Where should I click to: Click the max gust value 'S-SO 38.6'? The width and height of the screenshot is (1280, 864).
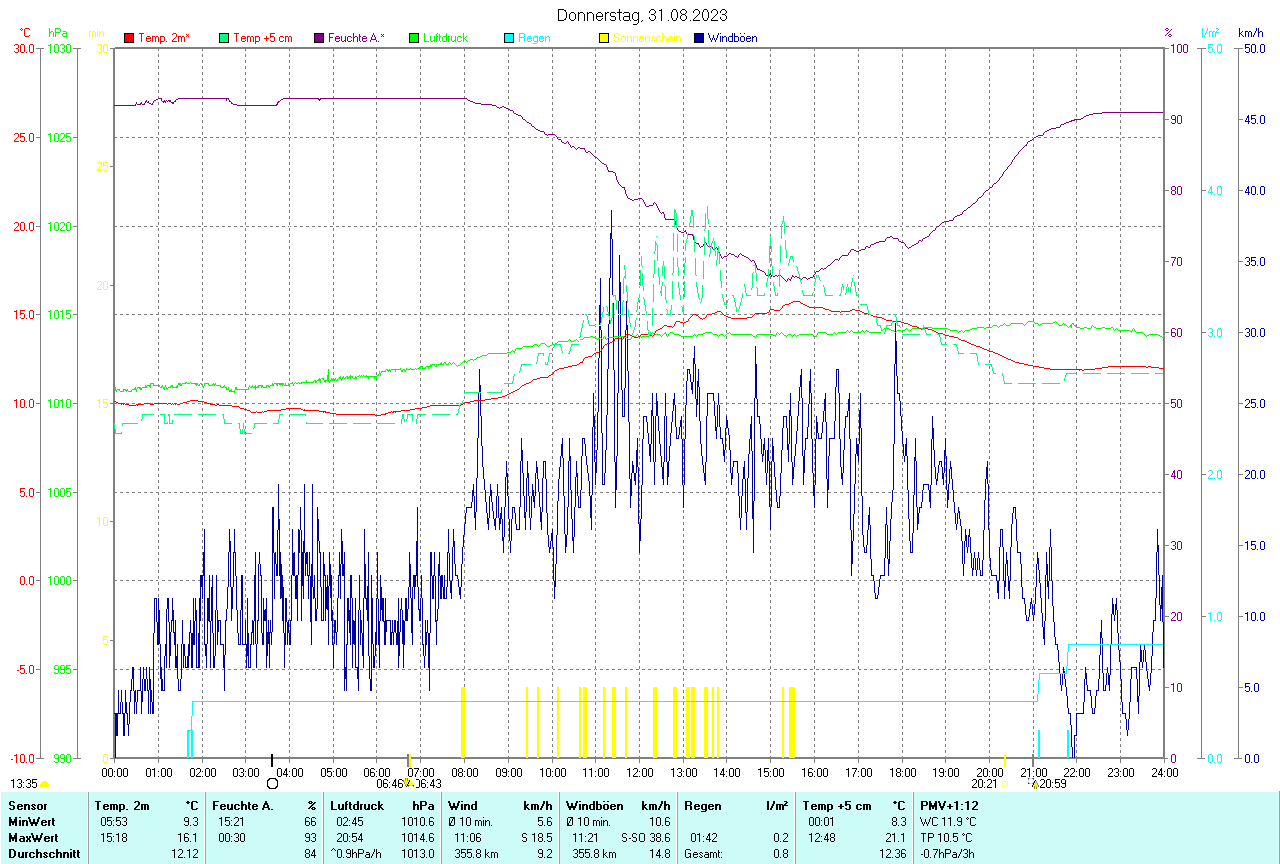click(645, 838)
